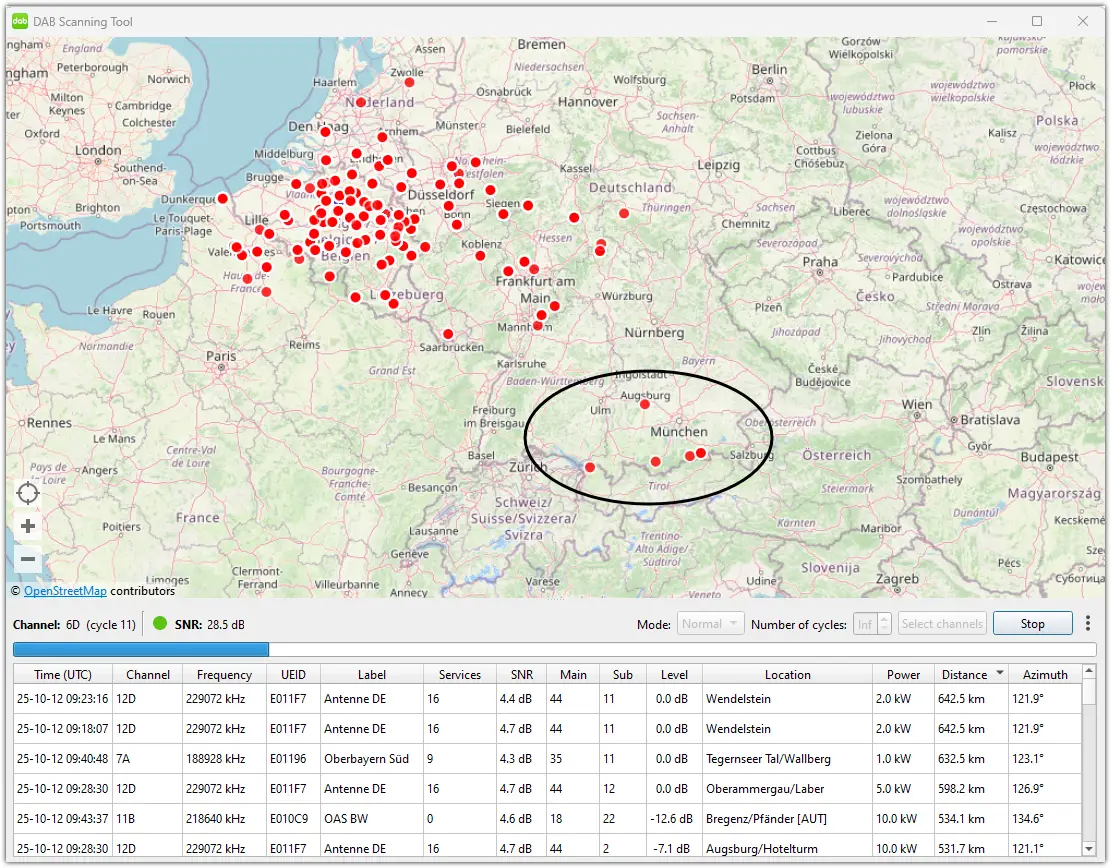Click the Time (UTC) column header
Screen dimensions: 1111x868
pyautogui.click(x=62, y=675)
